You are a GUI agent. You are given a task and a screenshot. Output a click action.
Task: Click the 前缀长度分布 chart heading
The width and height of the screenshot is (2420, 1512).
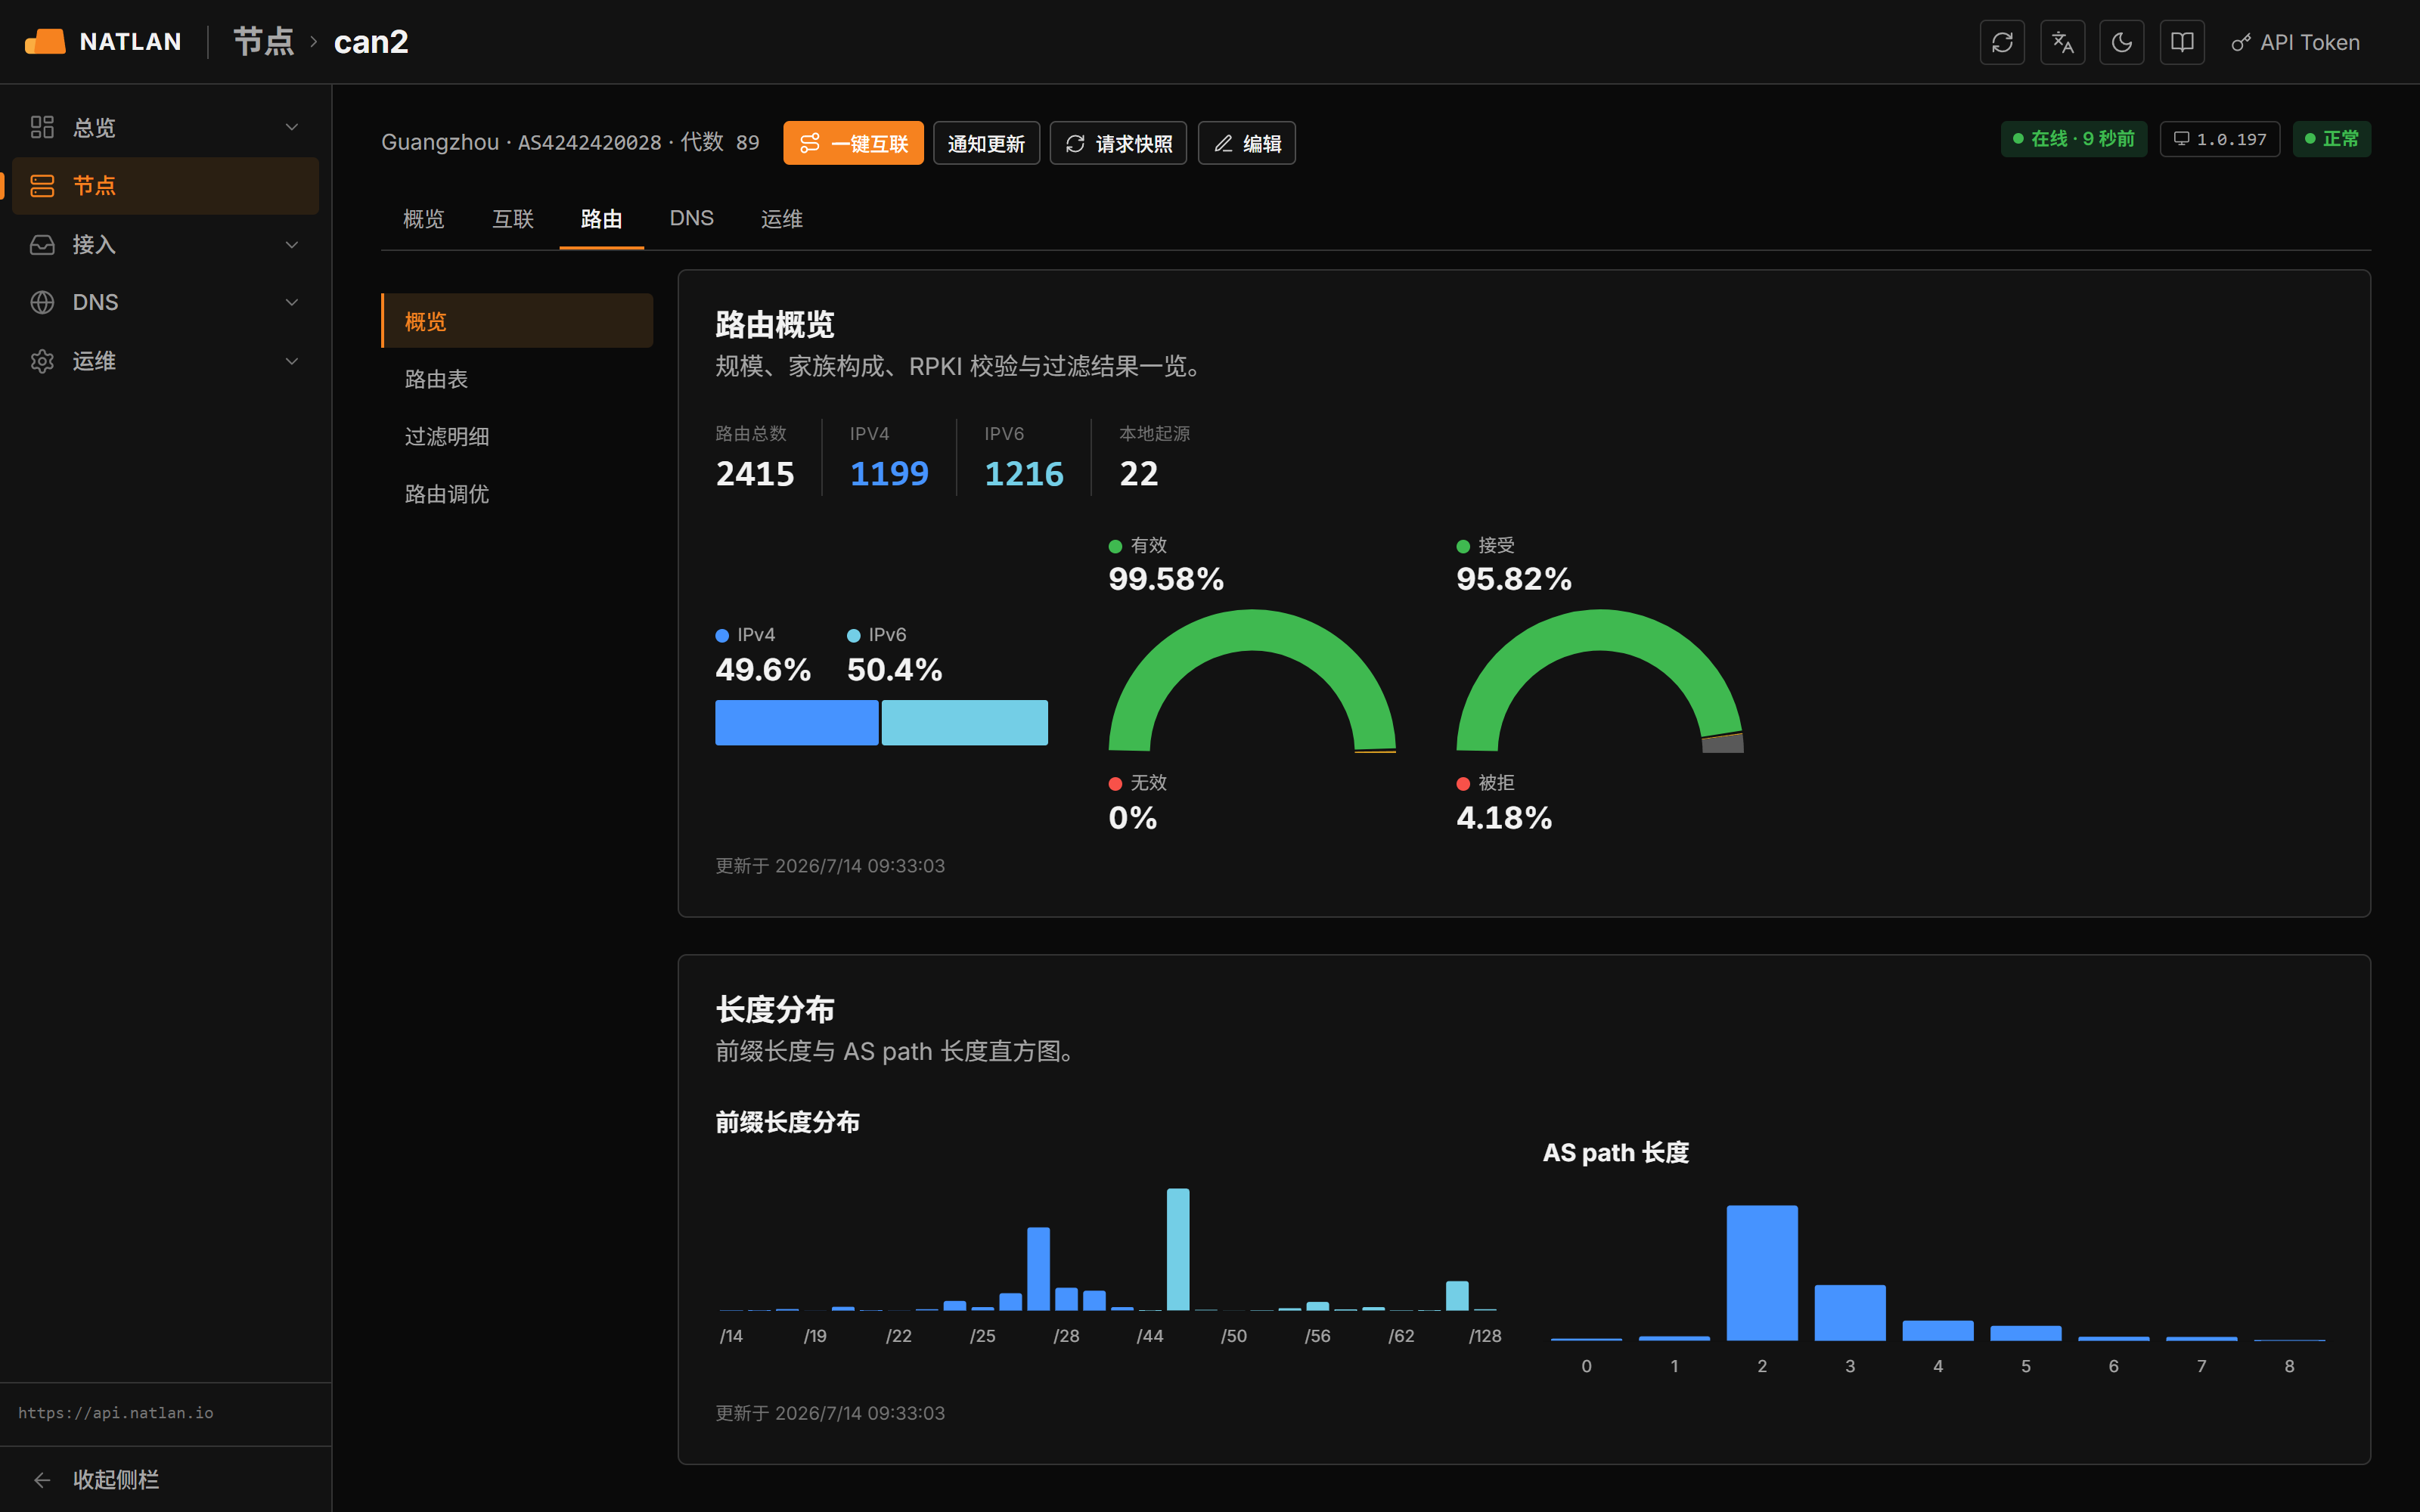(788, 1122)
